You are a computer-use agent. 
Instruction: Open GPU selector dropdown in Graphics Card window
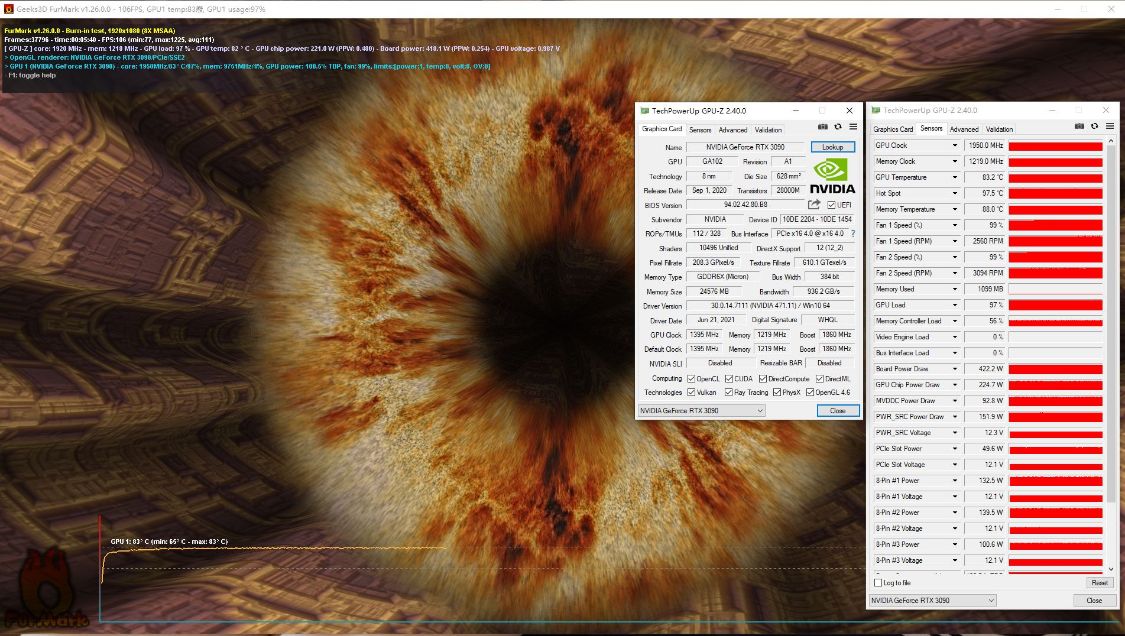tap(702, 411)
